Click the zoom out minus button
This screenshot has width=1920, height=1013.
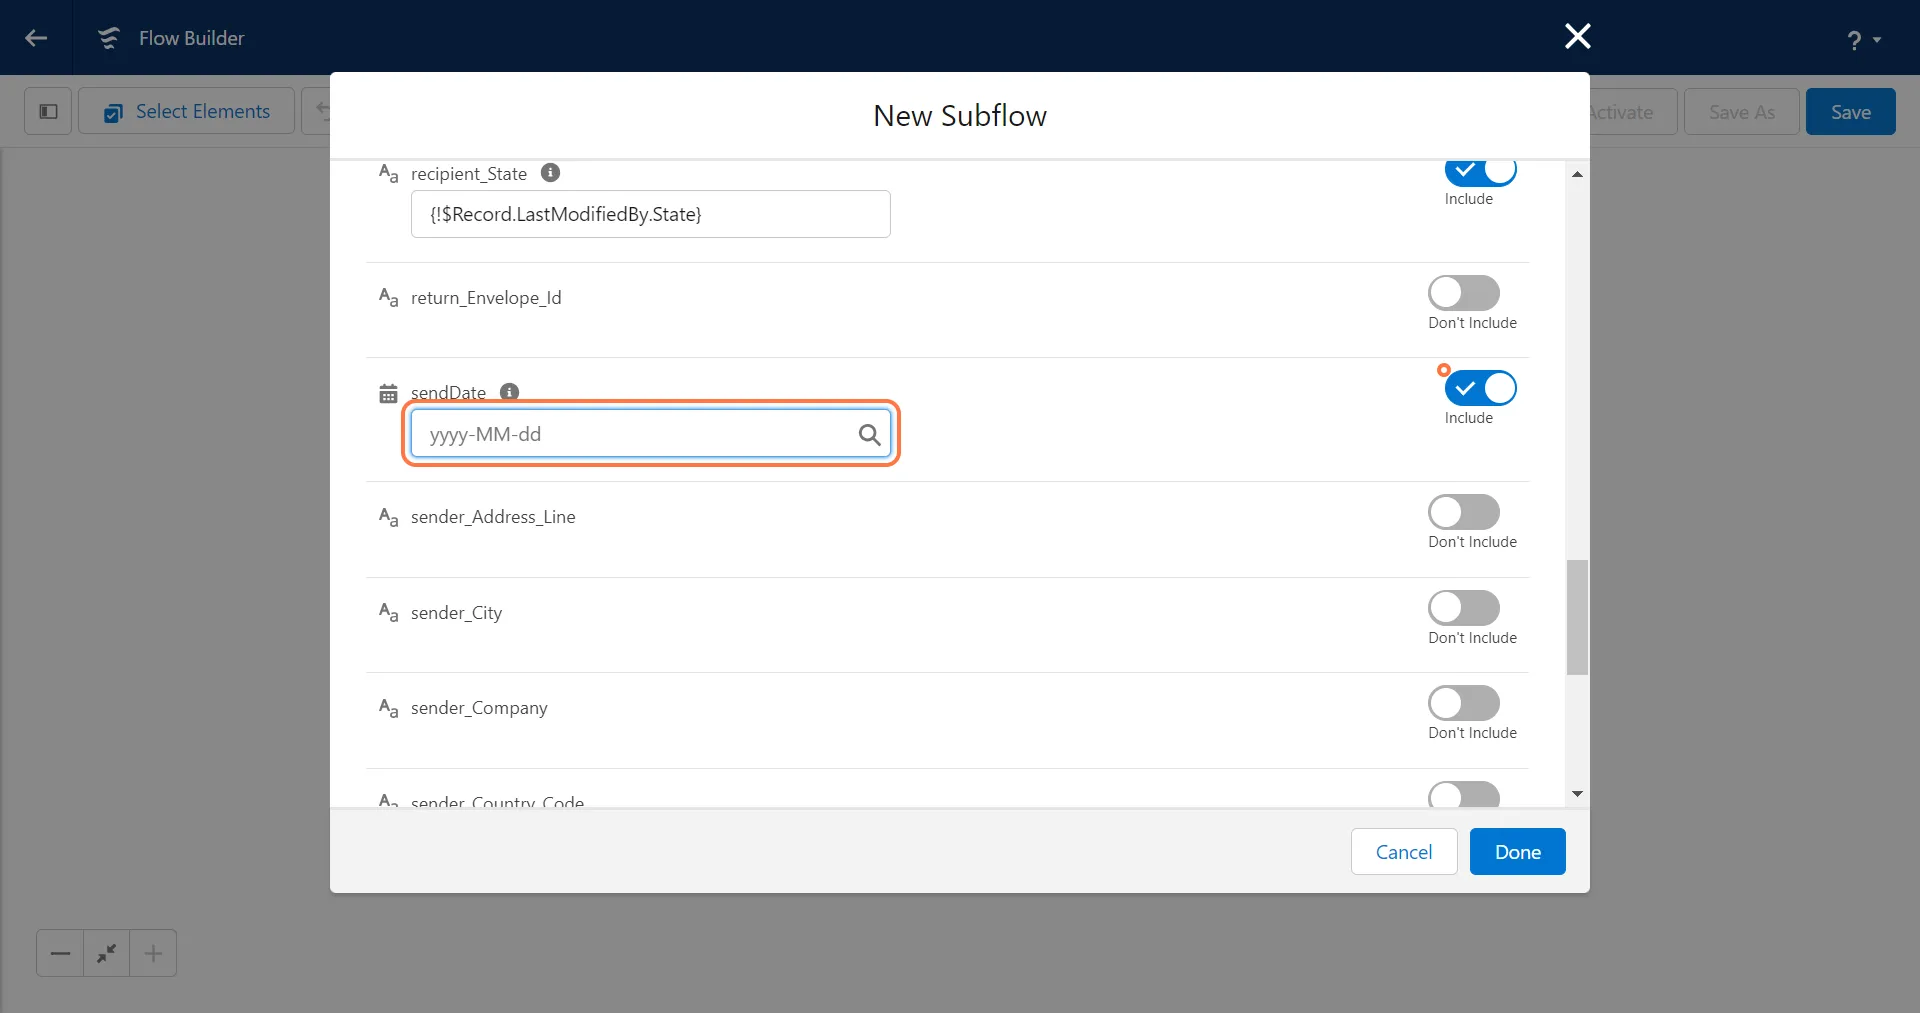(60, 953)
